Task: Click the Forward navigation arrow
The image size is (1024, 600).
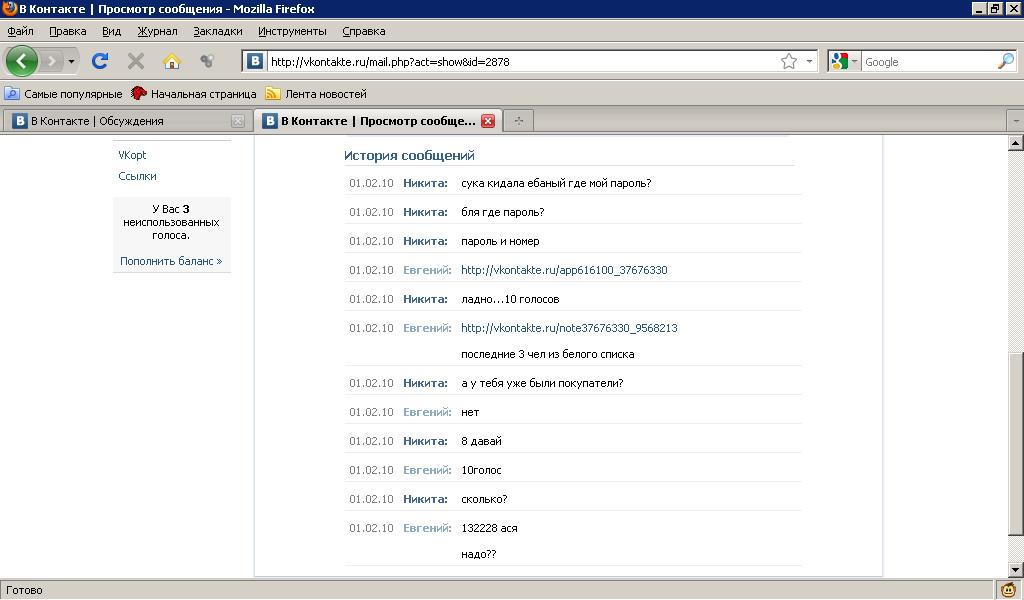Action: coord(52,61)
